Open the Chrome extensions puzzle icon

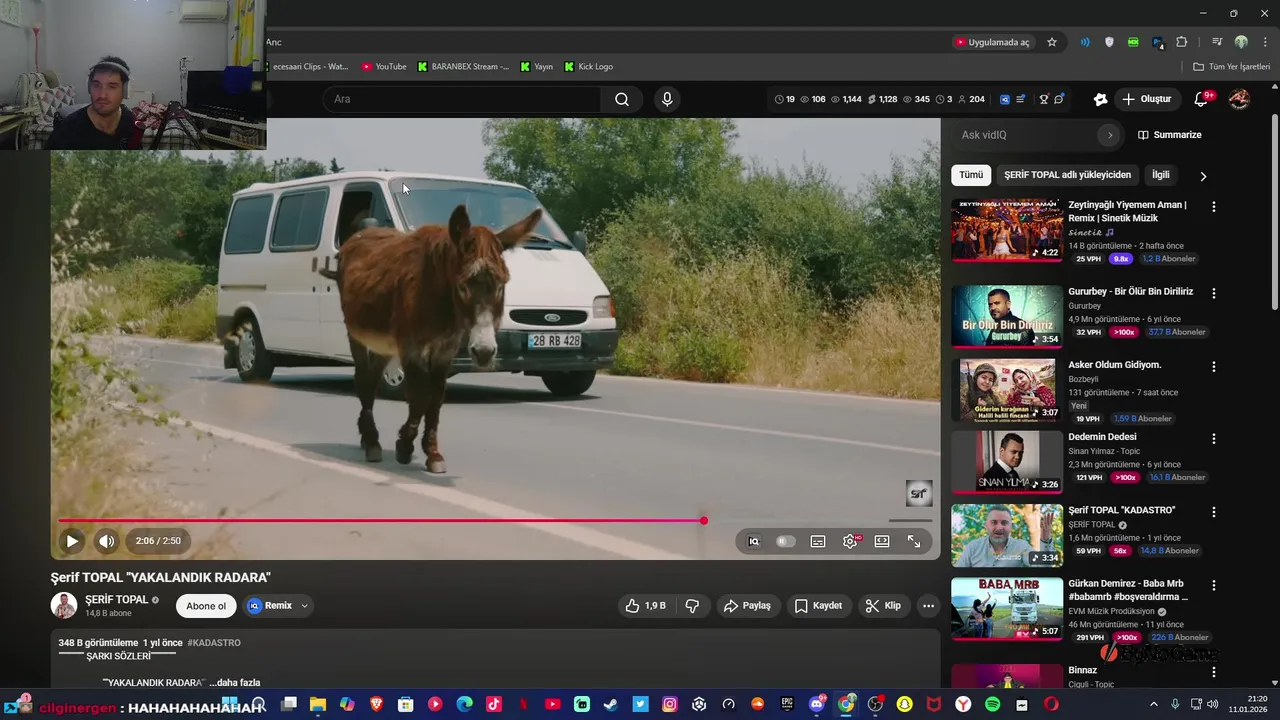click(1182, 42)
